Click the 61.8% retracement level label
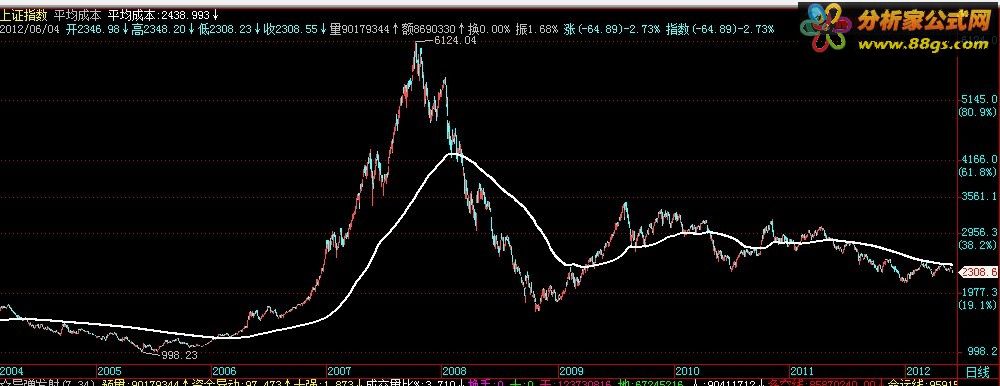The image size is (1000, 386). coord(979,172)
